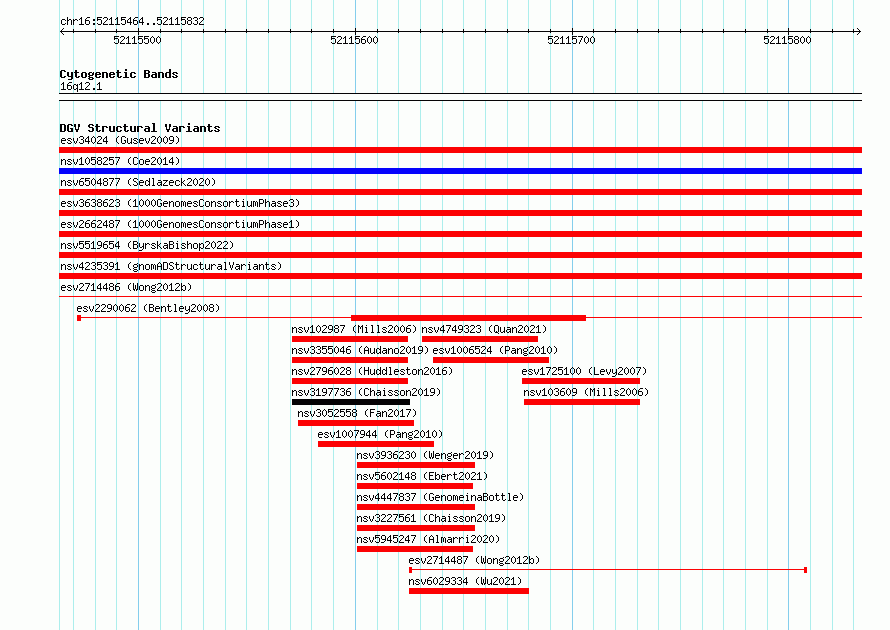Click the esv34024 (Gusev2009) variant label
The width and height of the screenshot is (890, 630).
click(120, 140)
